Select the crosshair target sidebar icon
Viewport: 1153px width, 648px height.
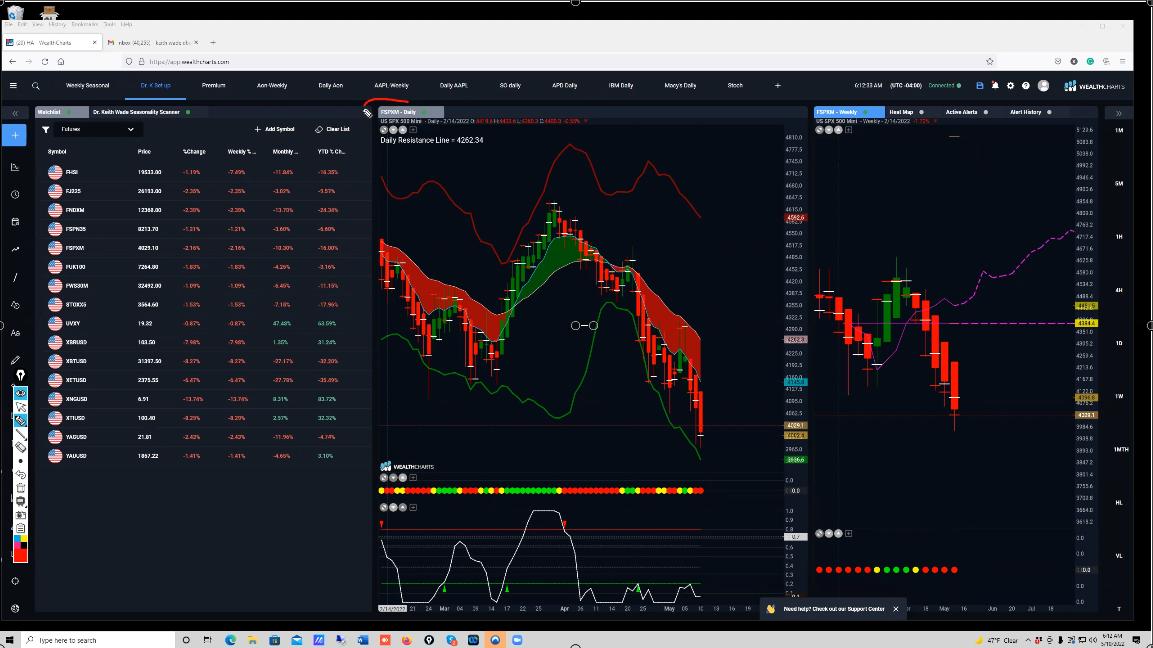[x=15, y=581]
